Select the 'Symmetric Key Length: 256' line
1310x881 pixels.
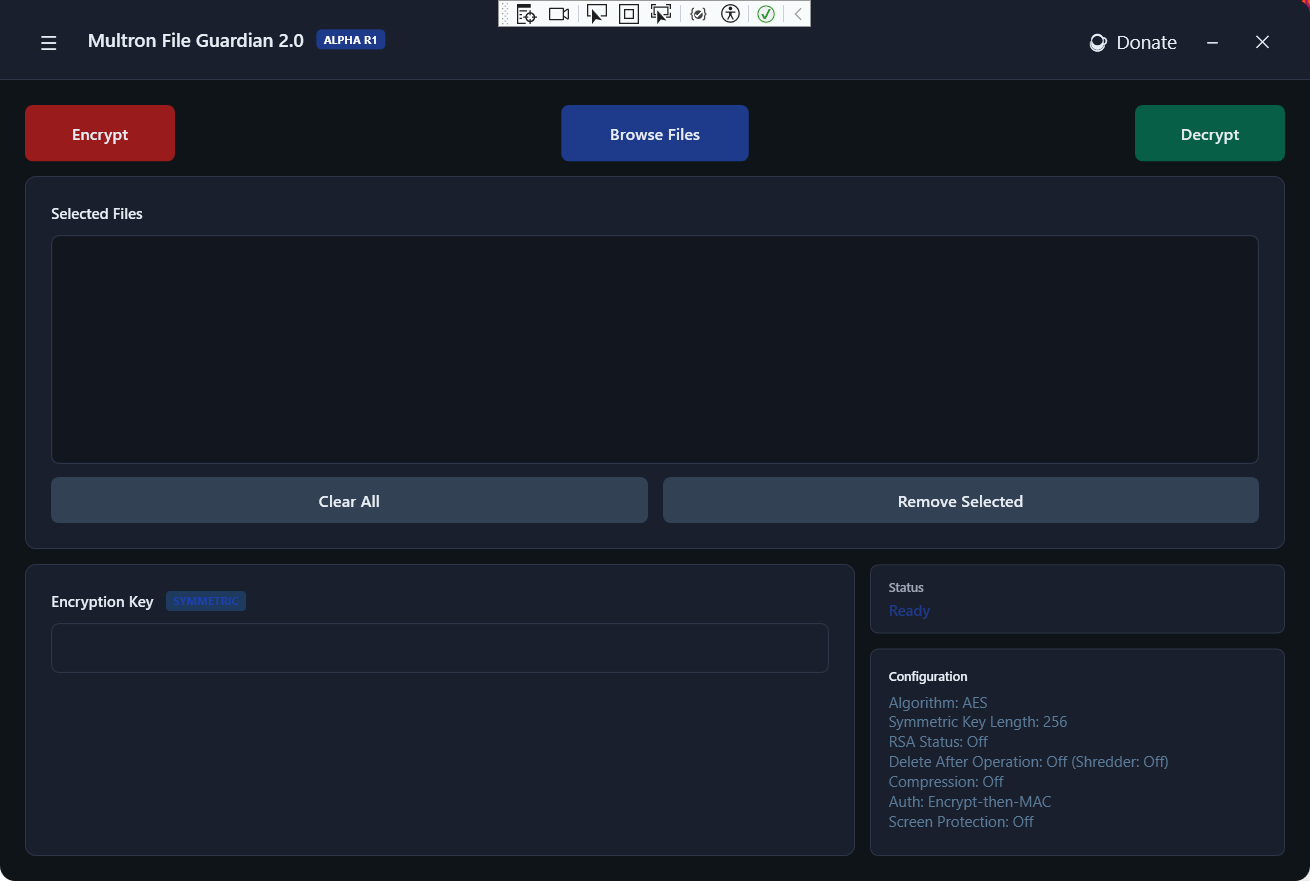coord(978,722)
